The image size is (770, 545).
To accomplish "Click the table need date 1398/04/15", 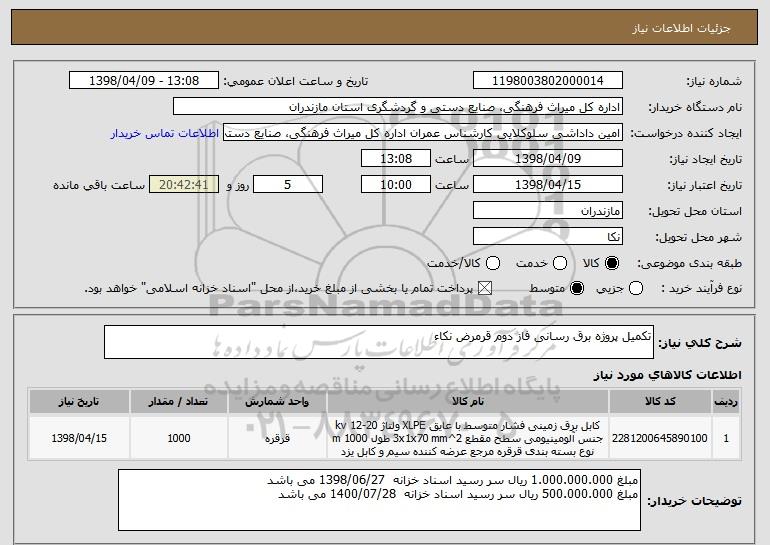I will pyautogui.click(x=79, y=438).
